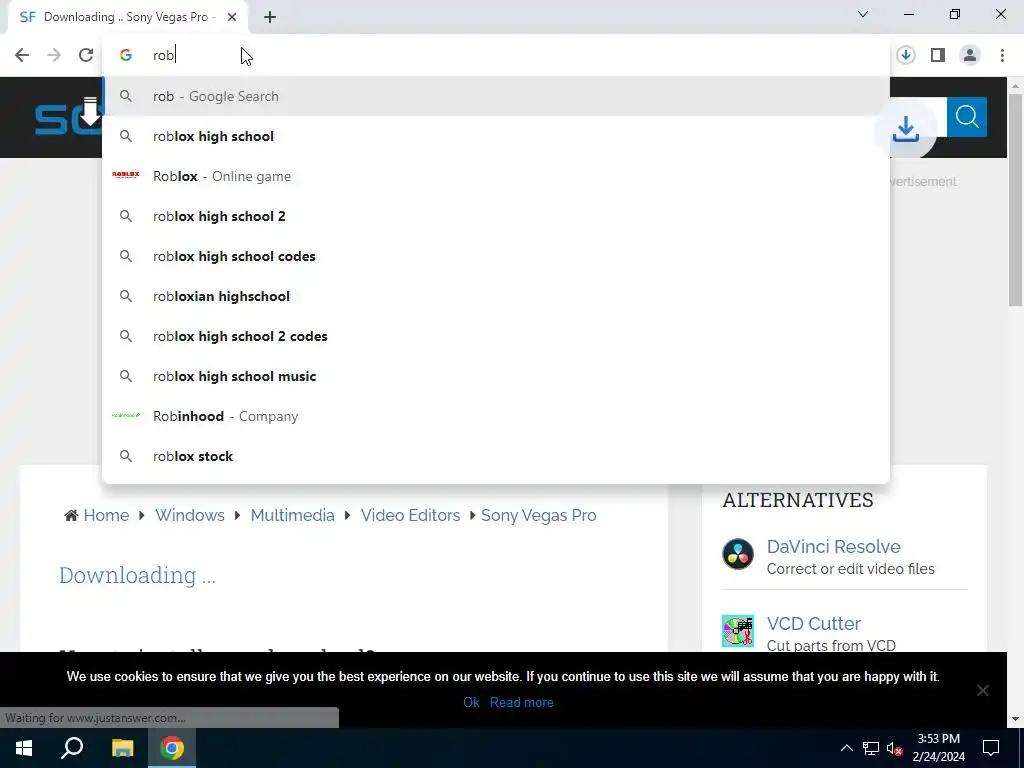This screenshot has height=768, width=1024.
Task: Choose 'Robinhood - Company' suggestion
Action: [x=496, y=416]
